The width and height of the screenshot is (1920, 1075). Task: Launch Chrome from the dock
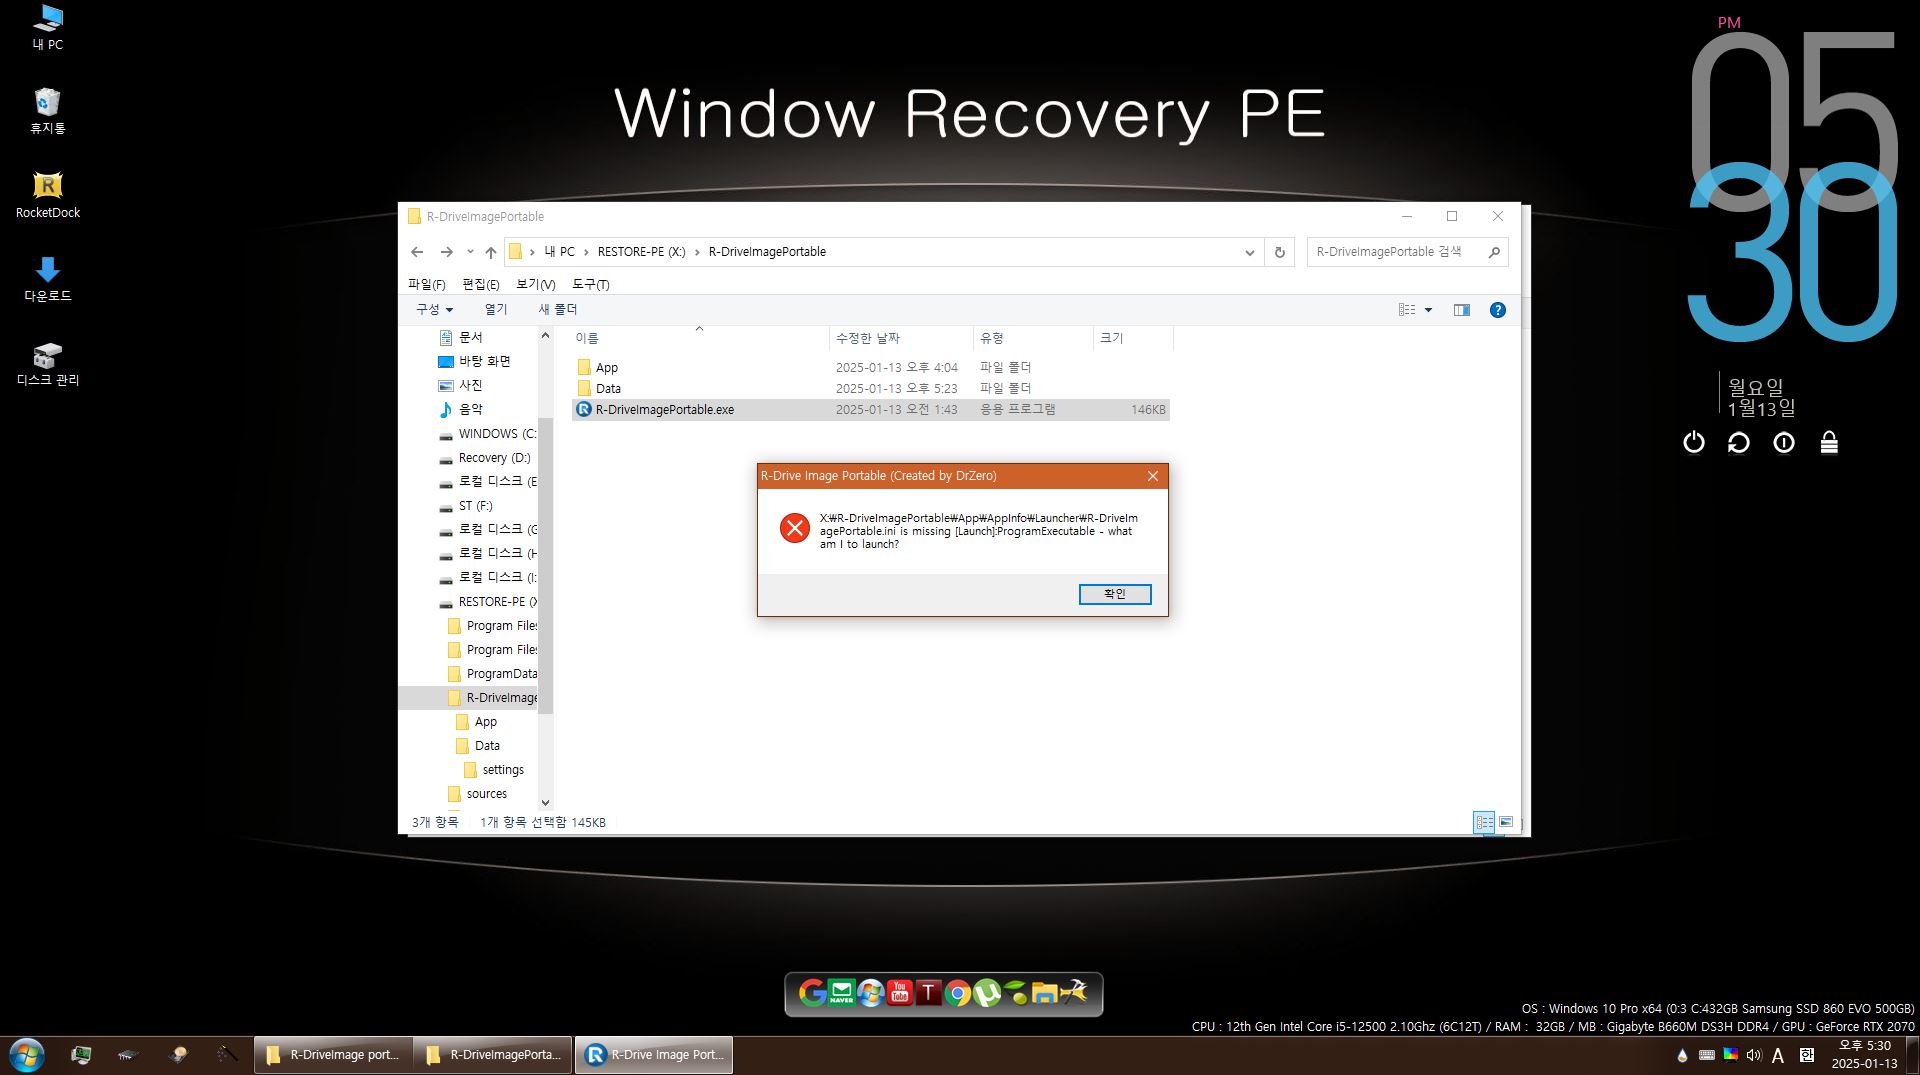pos(958,993)
